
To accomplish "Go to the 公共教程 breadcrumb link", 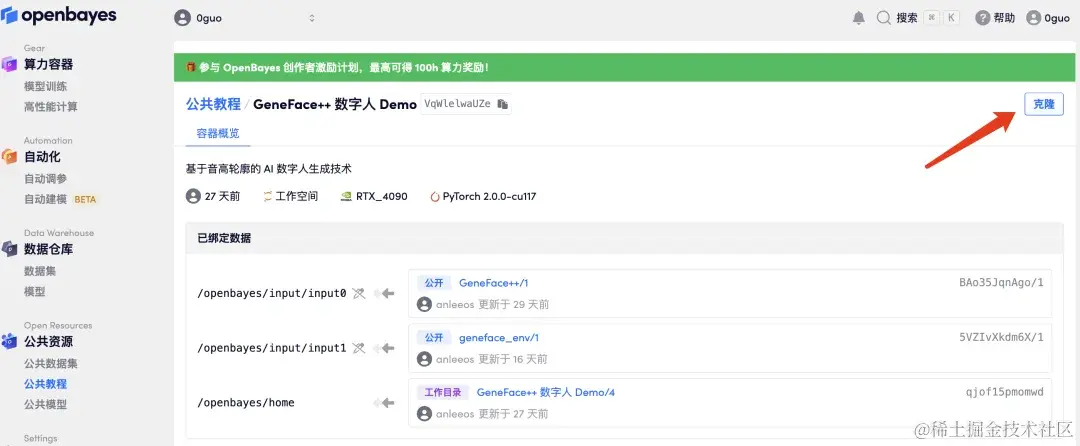I will [214, 104].
